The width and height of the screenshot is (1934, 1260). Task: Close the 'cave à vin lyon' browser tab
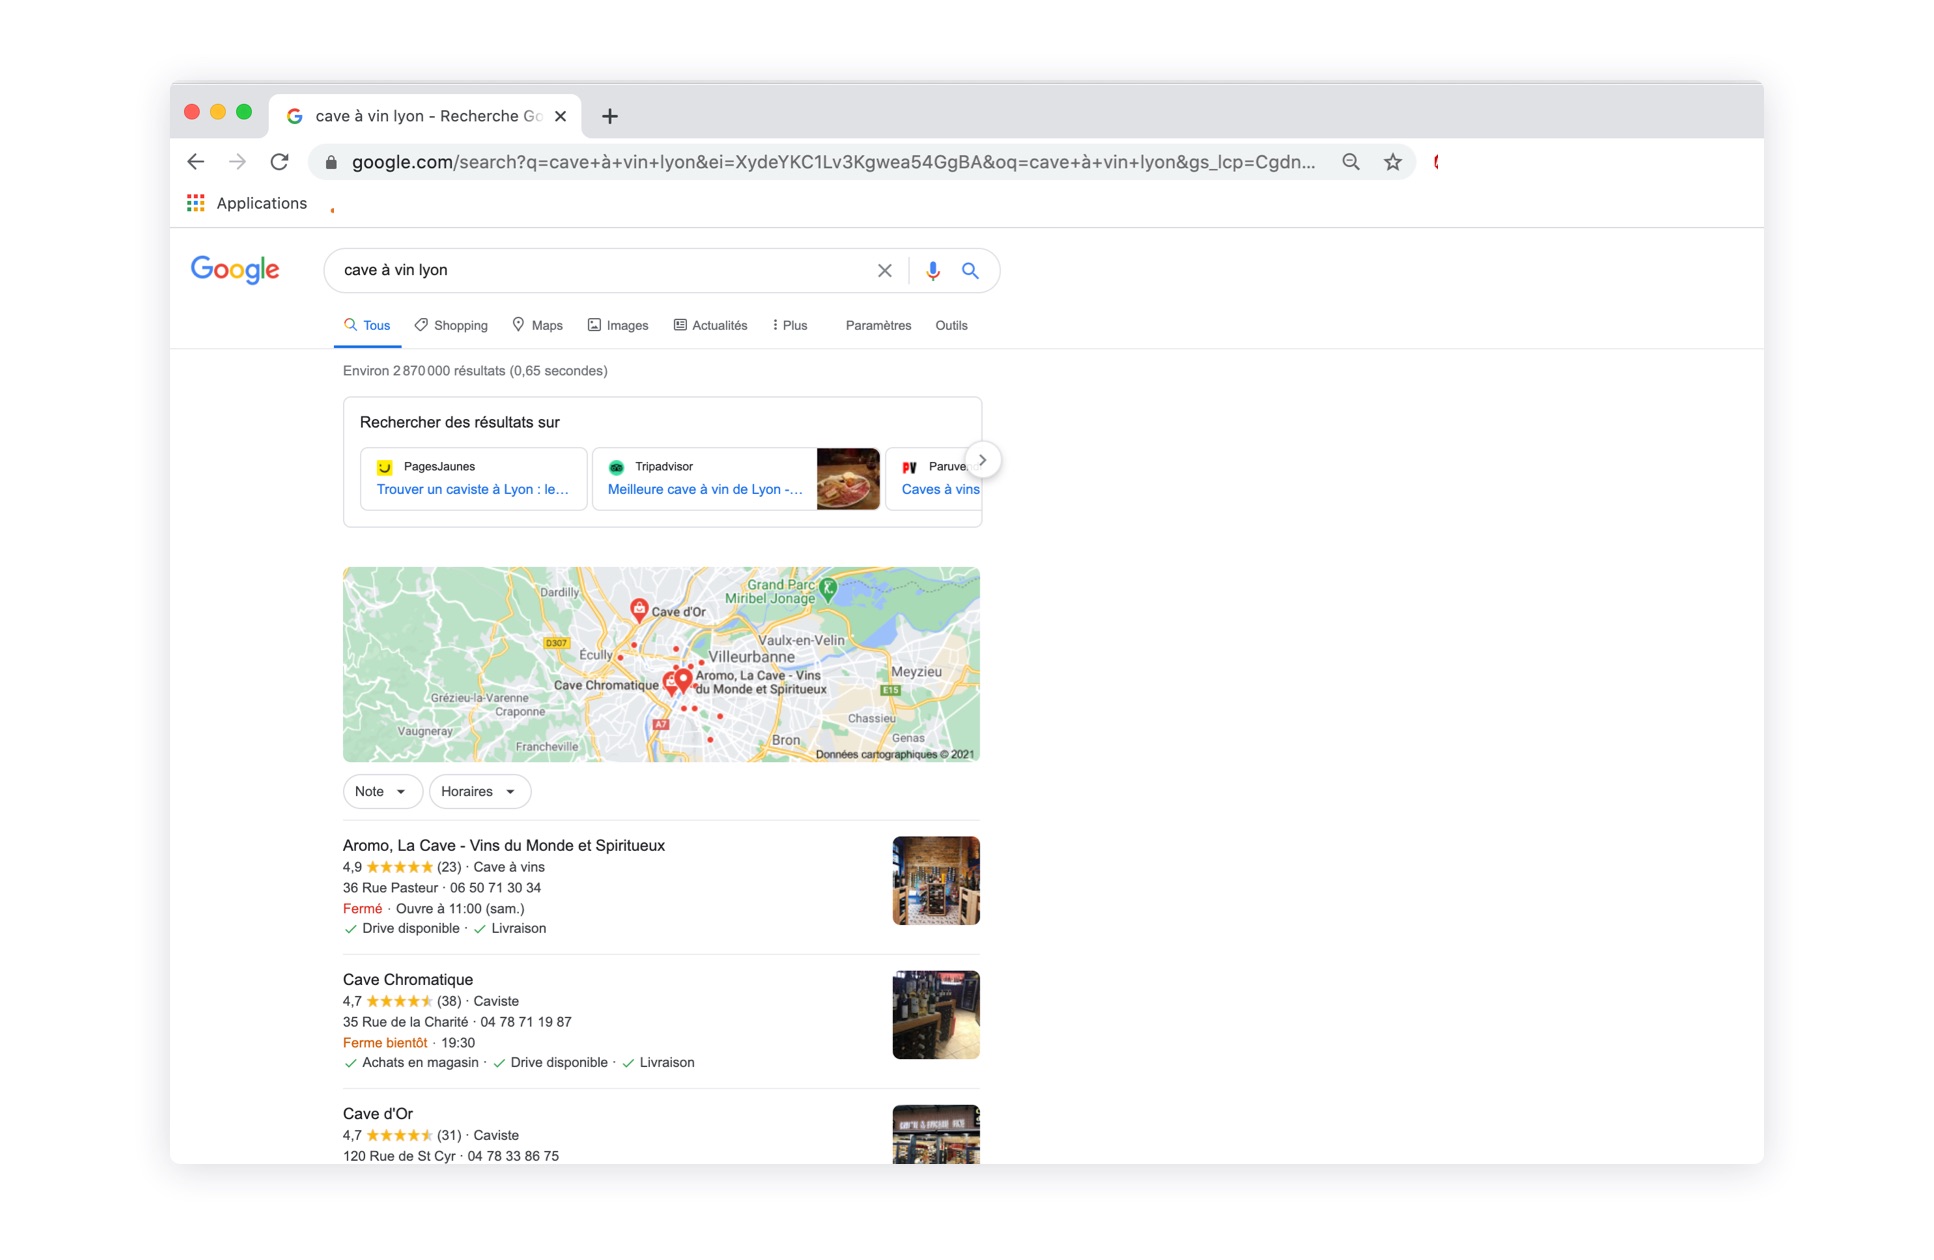click(561, 116)
